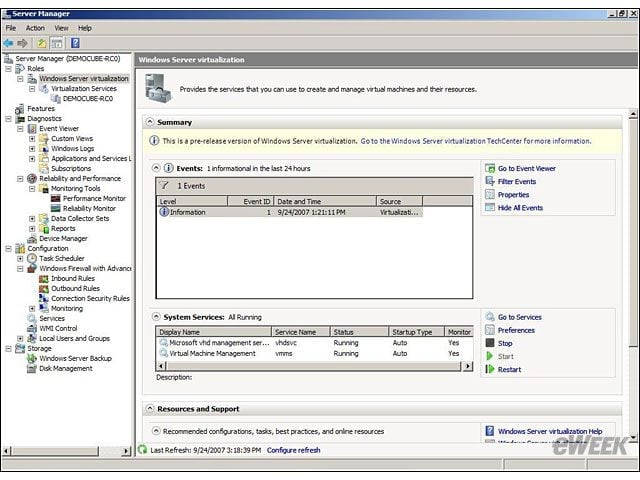Image resolution: width=640 pixels, height=480 pixels.
Task: Click the Filter Events link
Action: [517, 181]
